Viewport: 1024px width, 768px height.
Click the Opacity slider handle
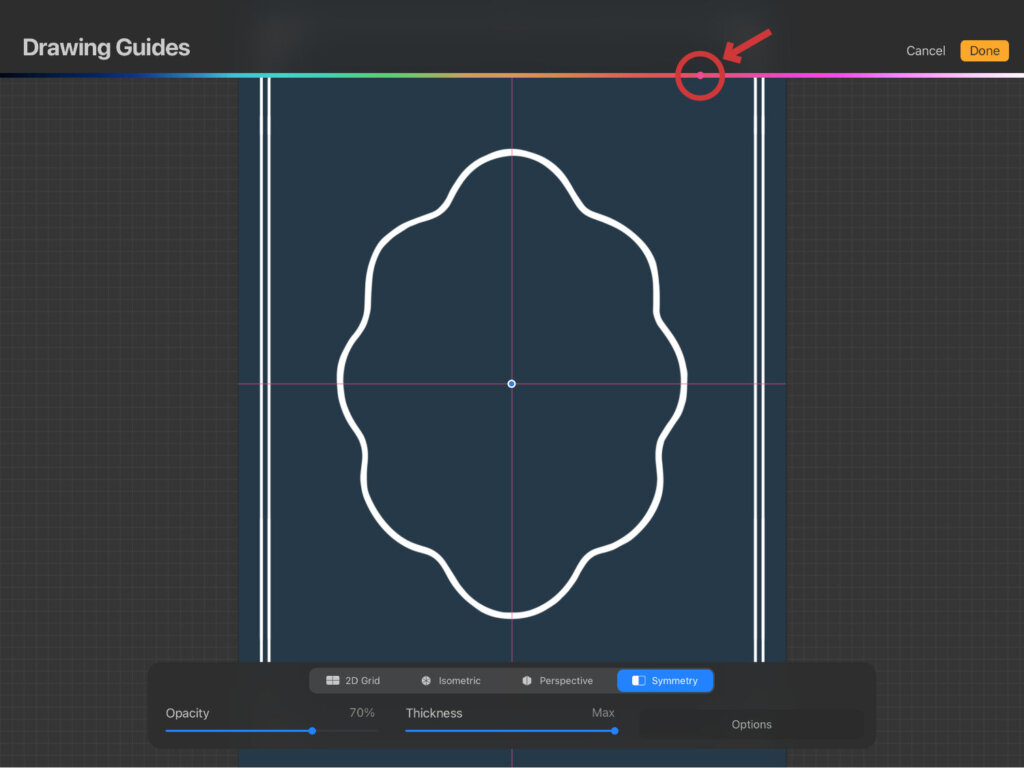312,731
